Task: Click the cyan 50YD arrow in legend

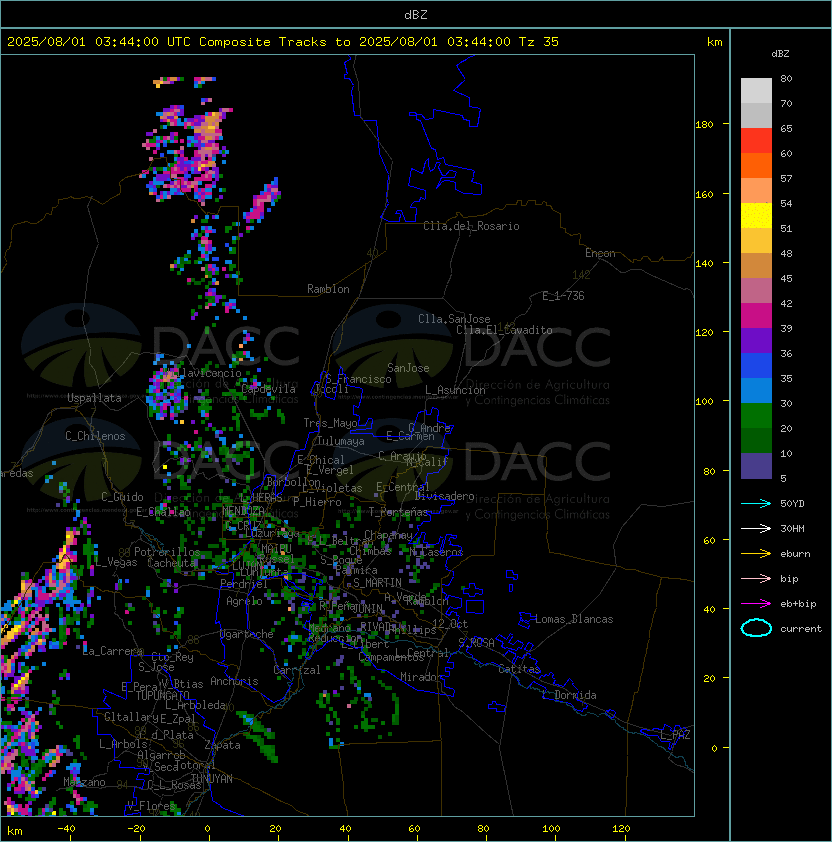Action: (x=756, y=504)
